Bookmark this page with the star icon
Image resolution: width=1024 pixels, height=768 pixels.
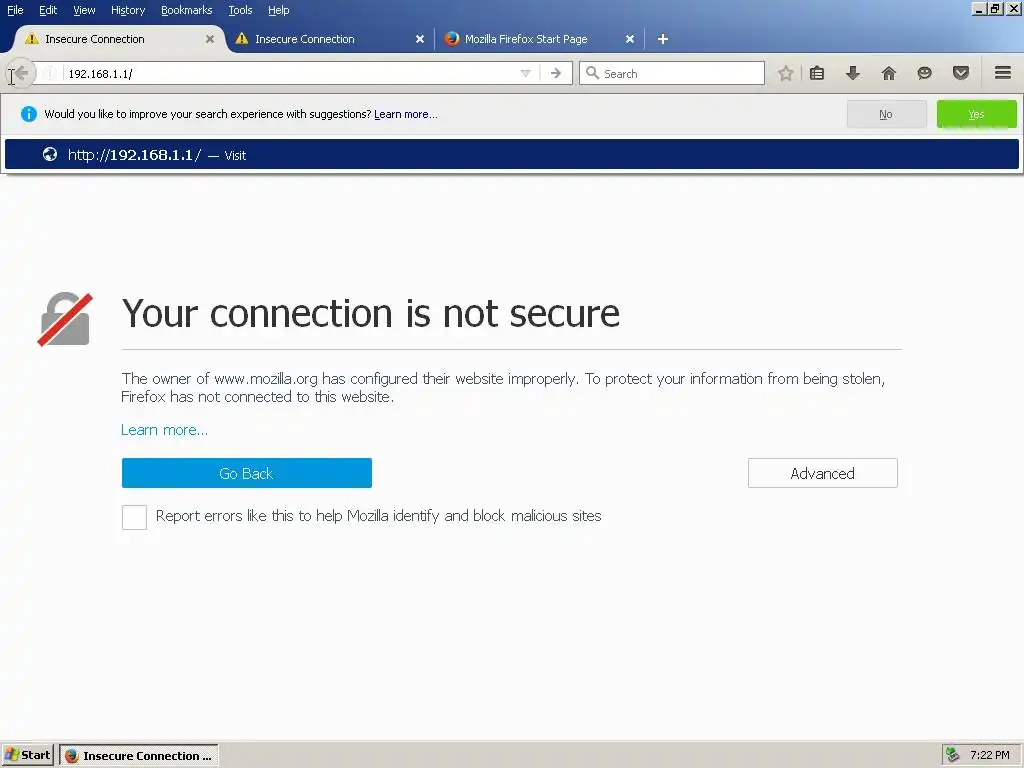coord(786,73)
